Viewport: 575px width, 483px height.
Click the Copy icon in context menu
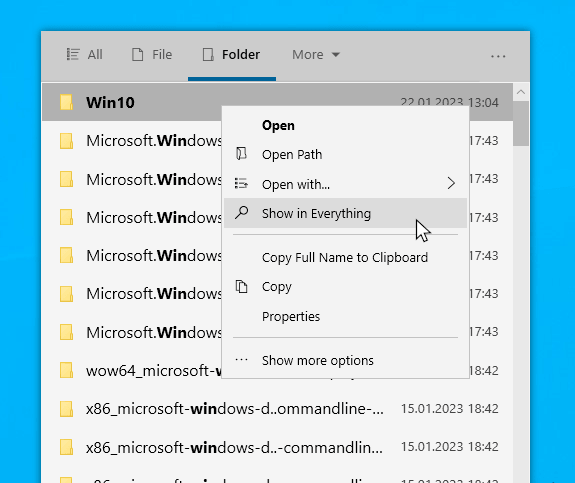[x=241, y=286]
